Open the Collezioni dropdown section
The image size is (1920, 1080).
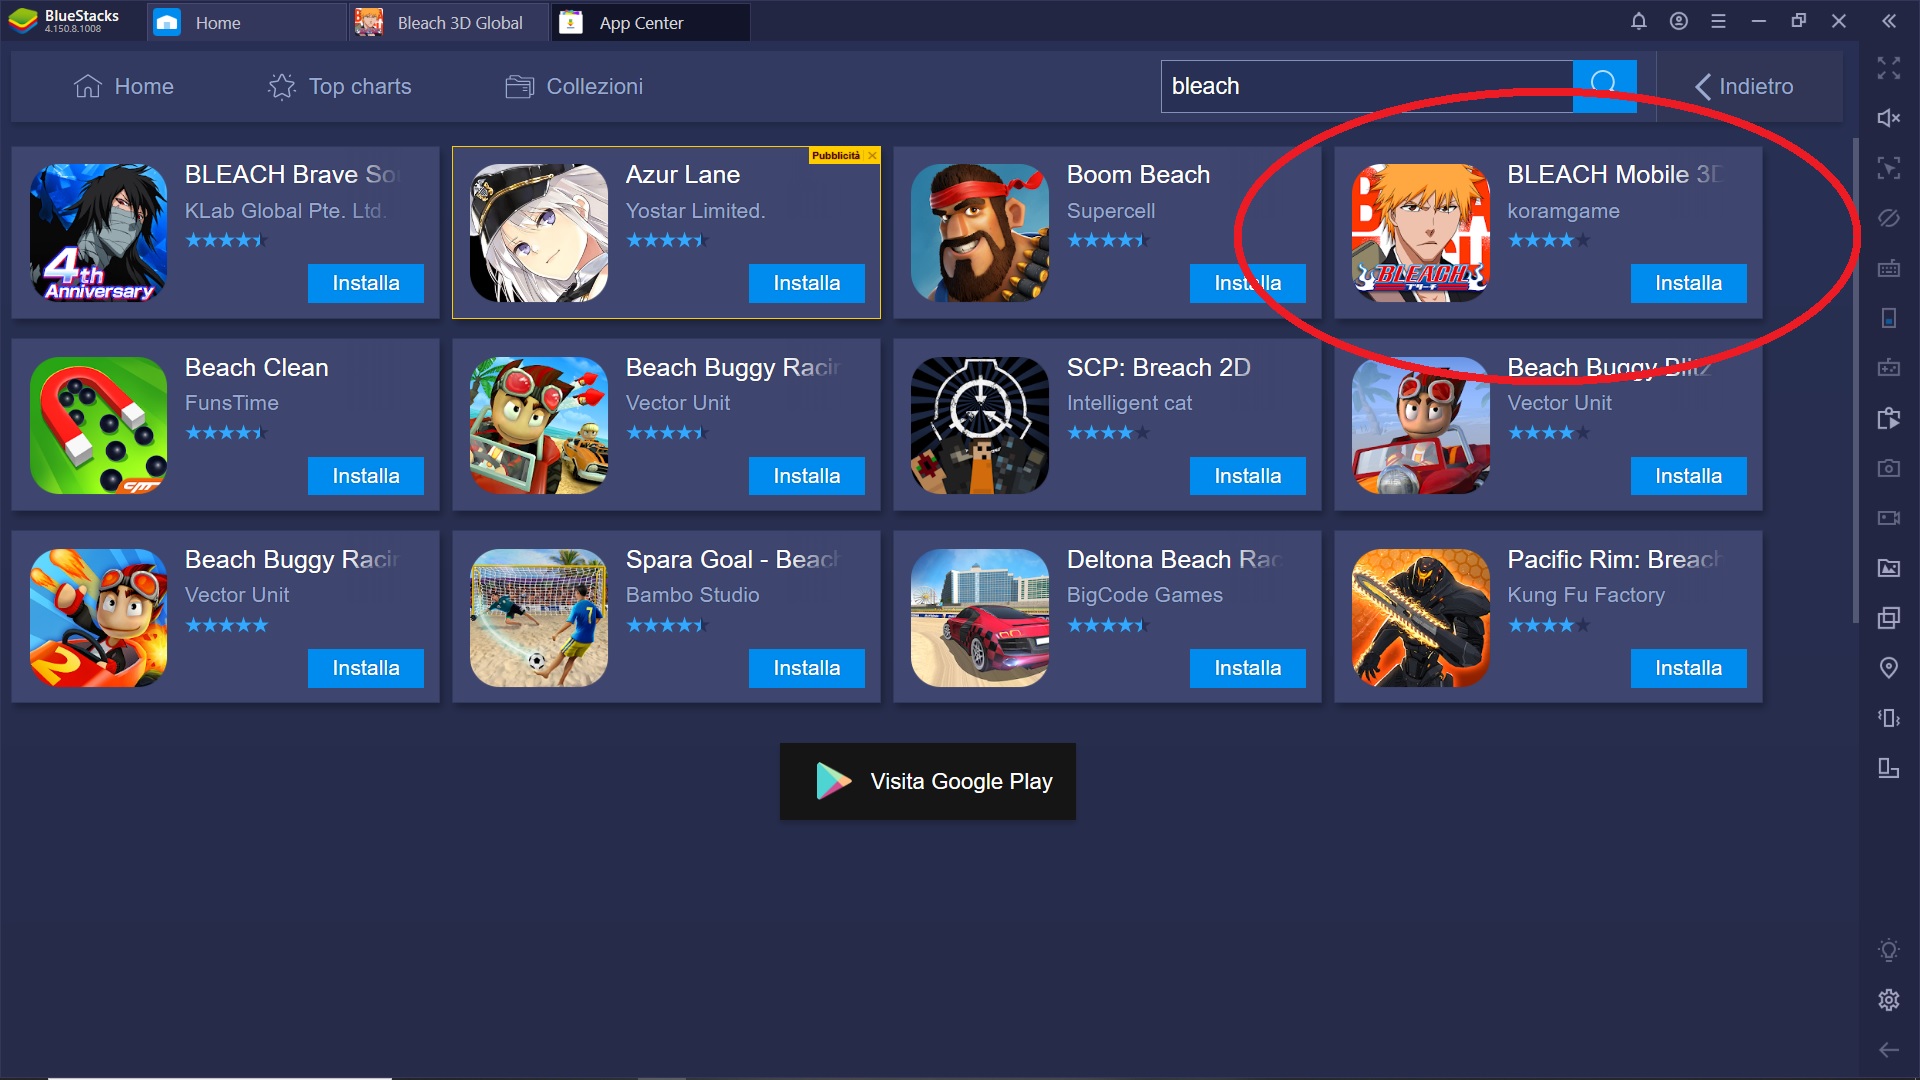574,86
